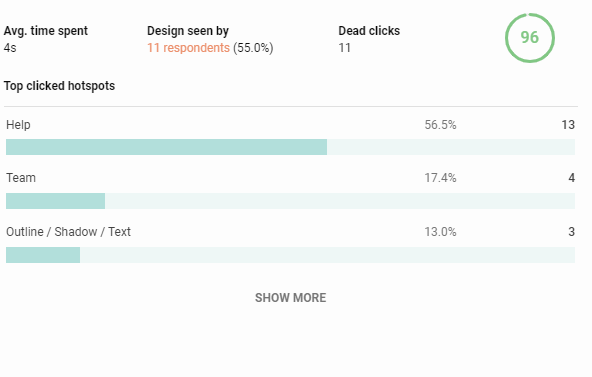The width and height of the screenshot is (592, 377).
Task: Click the Outline / Shadow / Text bar
Action: (x=290, y=255)
